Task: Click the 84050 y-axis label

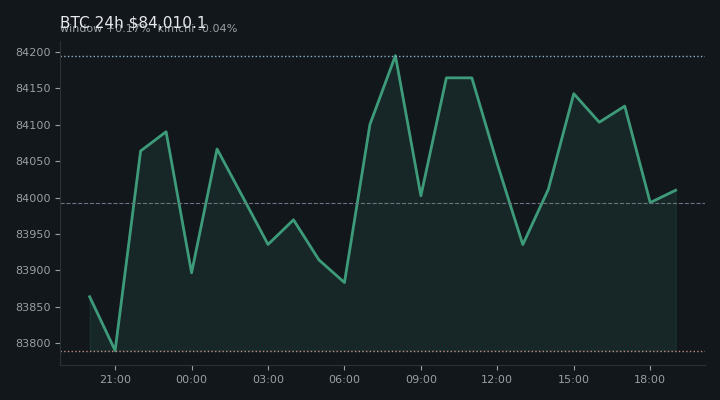Action: click(33, 161)
